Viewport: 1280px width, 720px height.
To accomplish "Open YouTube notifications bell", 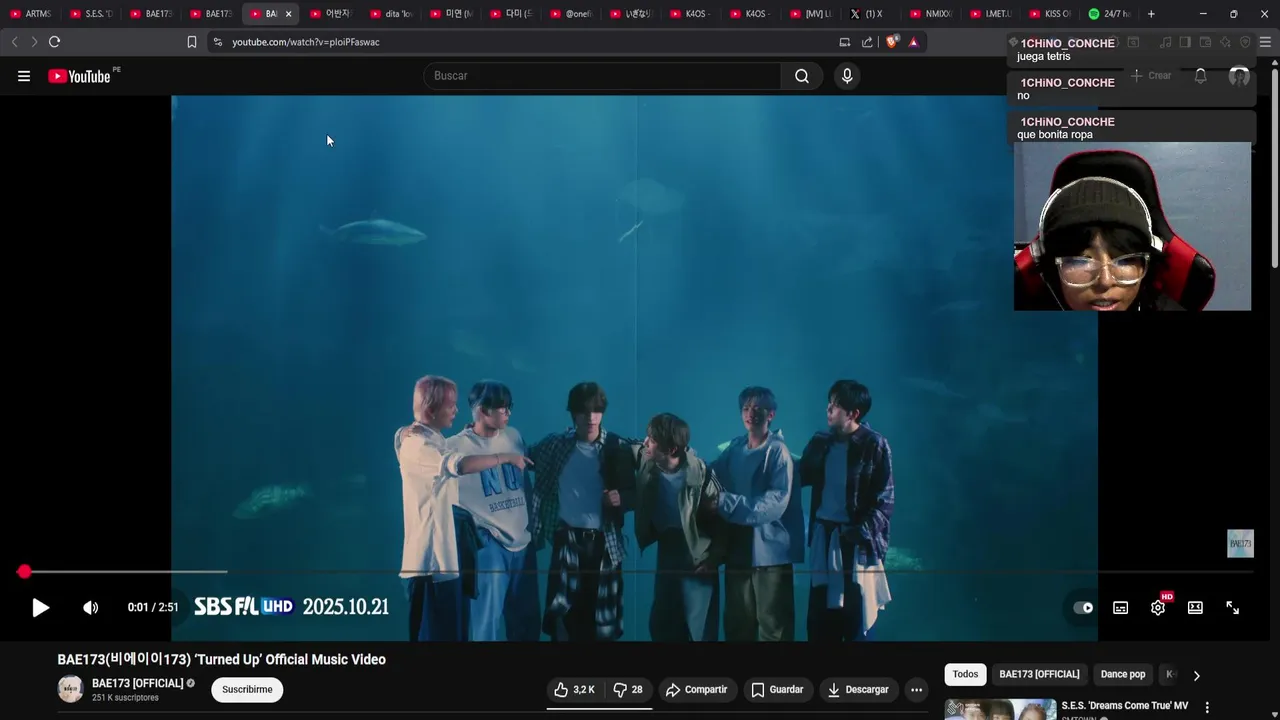I will pos(1201,76).
